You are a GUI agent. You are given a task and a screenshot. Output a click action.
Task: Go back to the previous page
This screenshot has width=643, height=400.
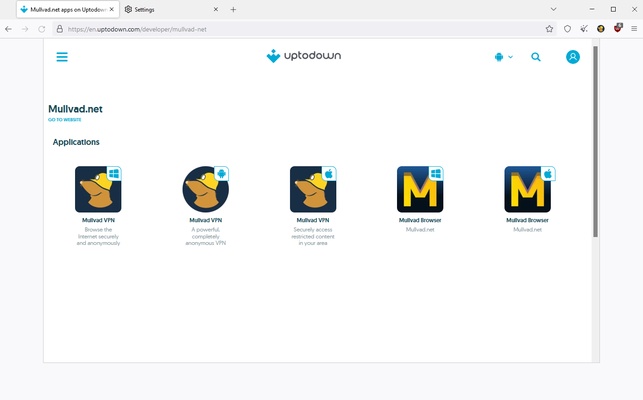pyautogui.click(x=9, y=29)
